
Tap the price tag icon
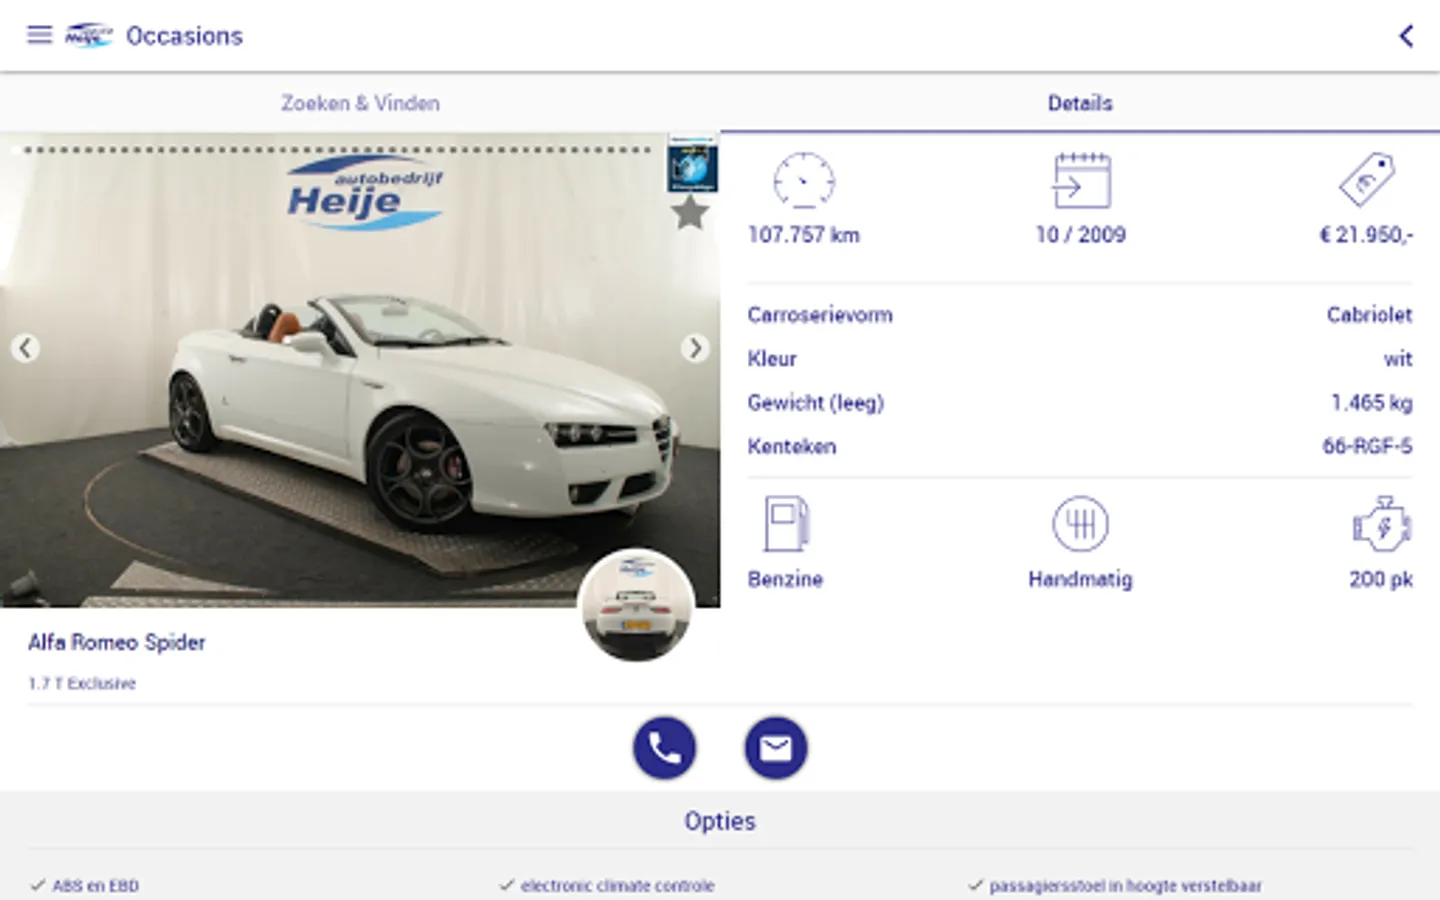pos(1367,180)
